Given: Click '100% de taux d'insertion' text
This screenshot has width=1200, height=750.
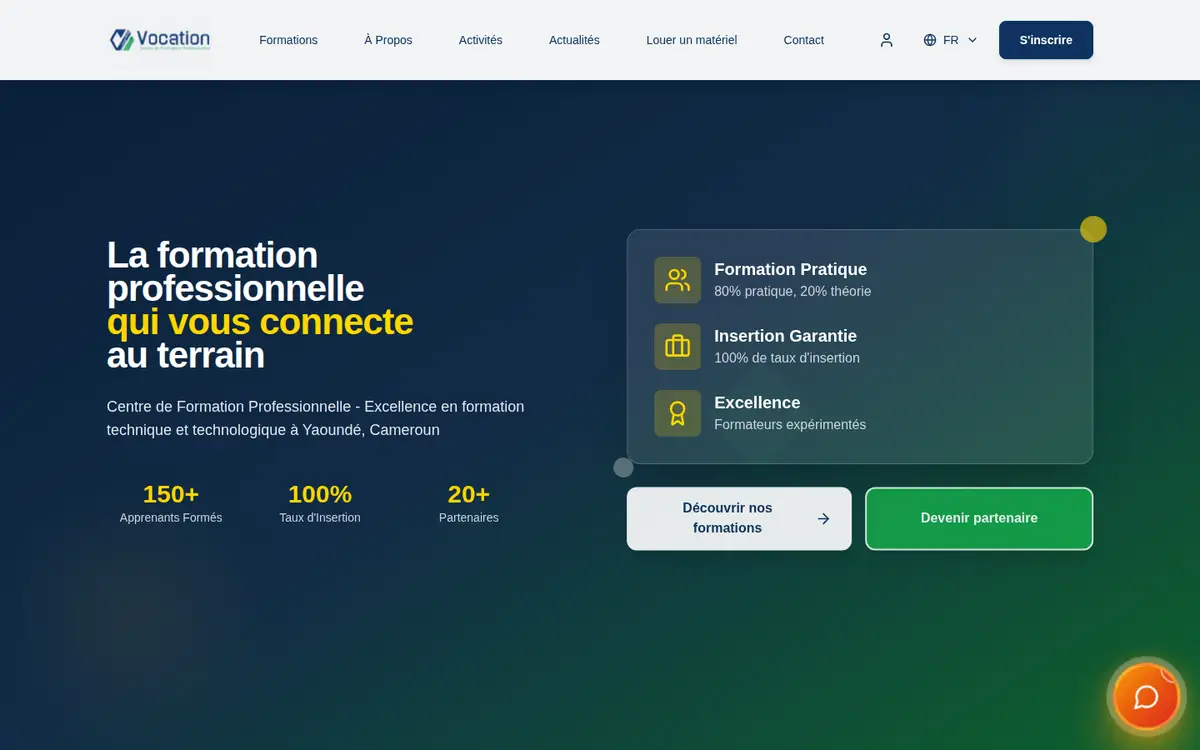Looking at the screenshot, I should (787, 358).
